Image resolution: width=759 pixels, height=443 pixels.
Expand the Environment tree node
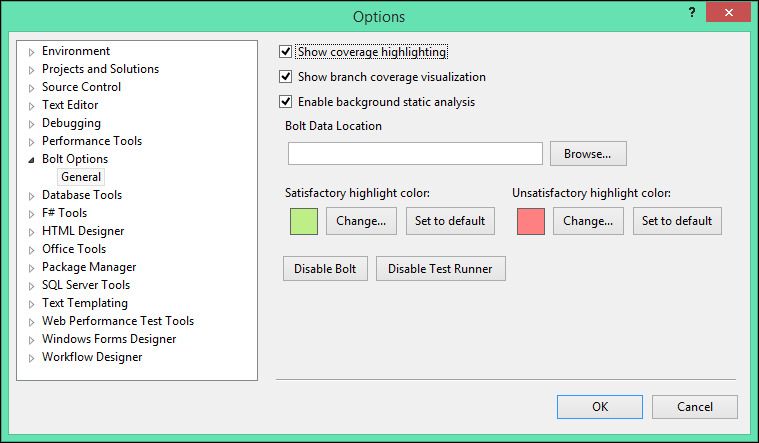[x=32, y=52]
